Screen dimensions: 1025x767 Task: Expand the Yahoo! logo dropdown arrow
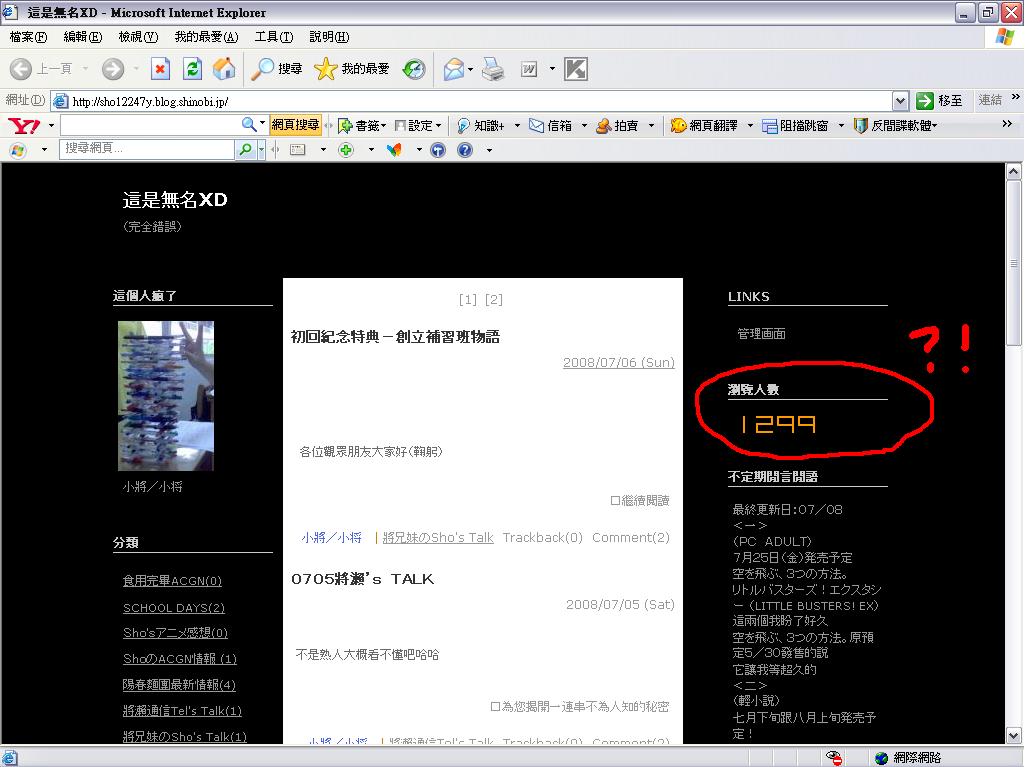click(x=51, y=125)
